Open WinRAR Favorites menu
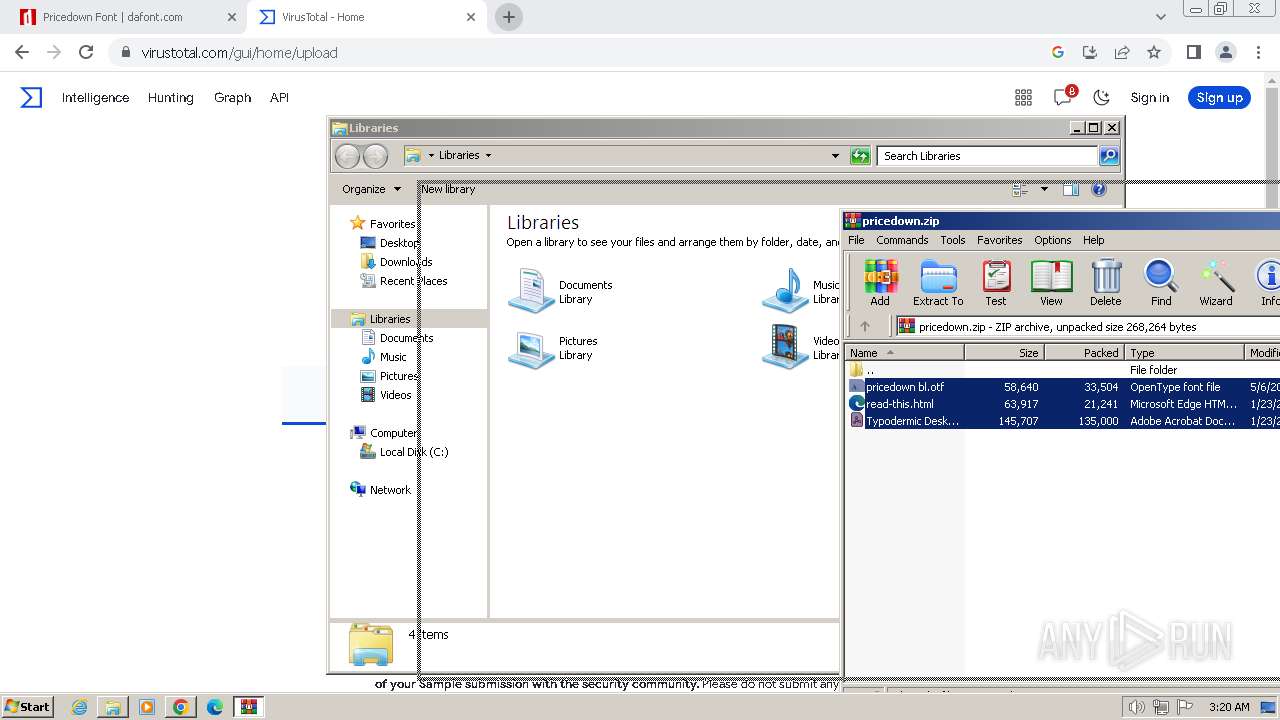Screen dimensions: 1280x720 [x=999, y=240]
